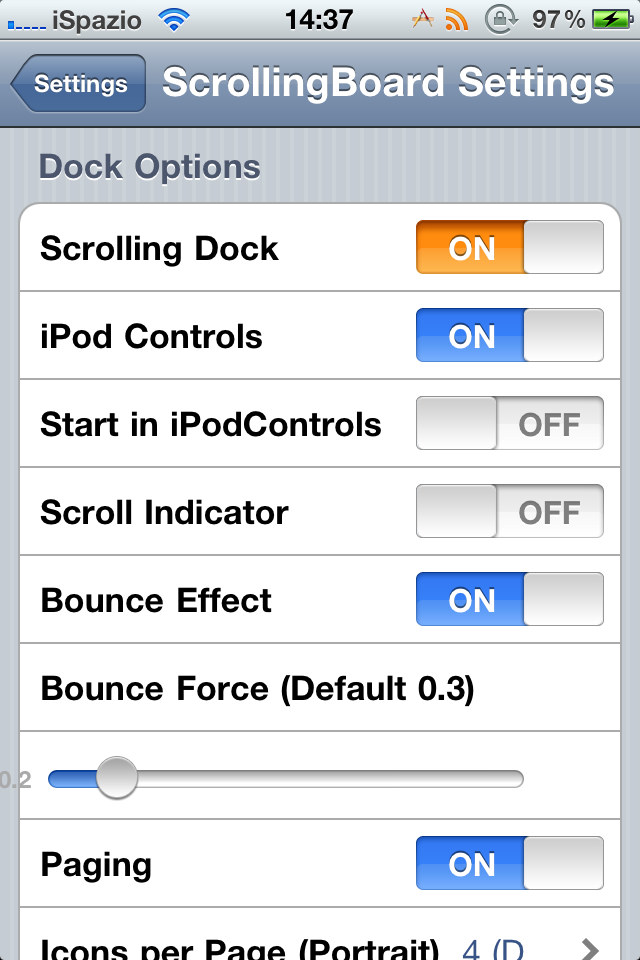
Task: Tap the Wi-Fi signal icon in status bar
Action: click(173, 19)
